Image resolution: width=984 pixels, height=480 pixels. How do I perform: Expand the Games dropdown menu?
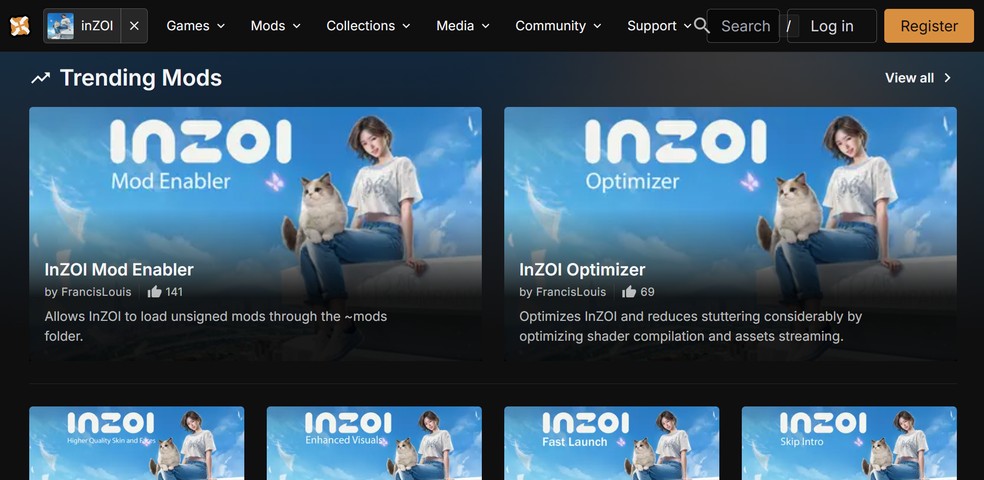pos(195,26)
